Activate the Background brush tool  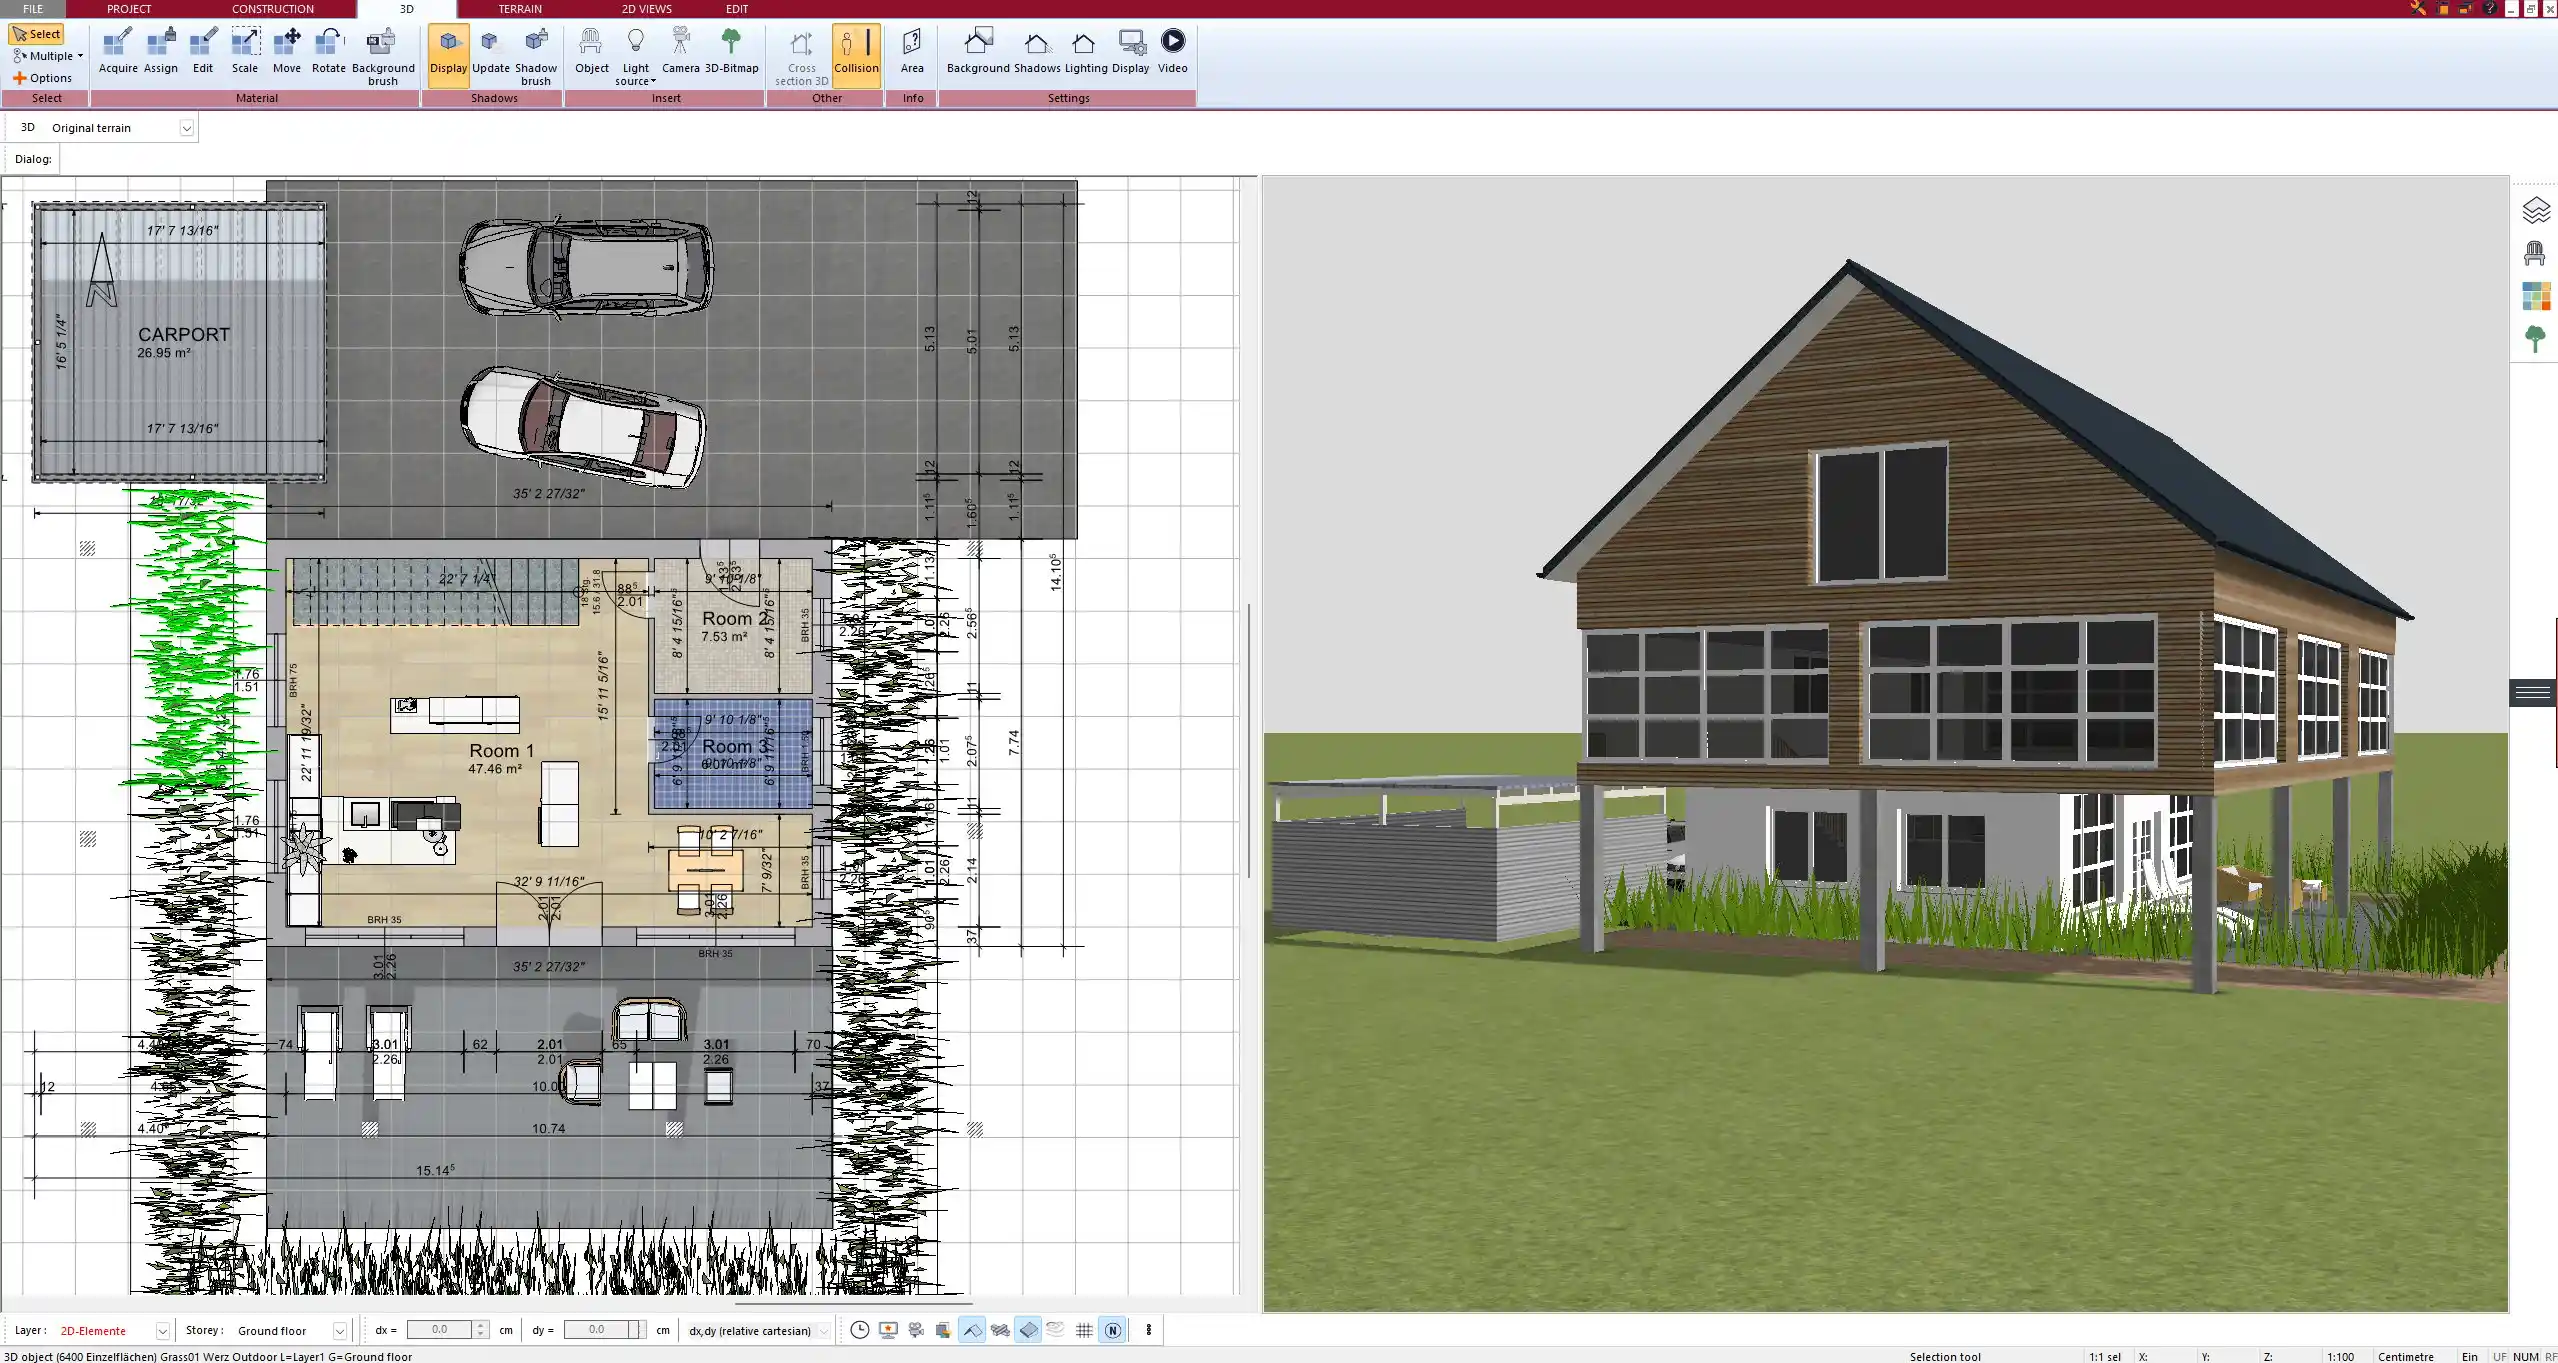point(383,57)
